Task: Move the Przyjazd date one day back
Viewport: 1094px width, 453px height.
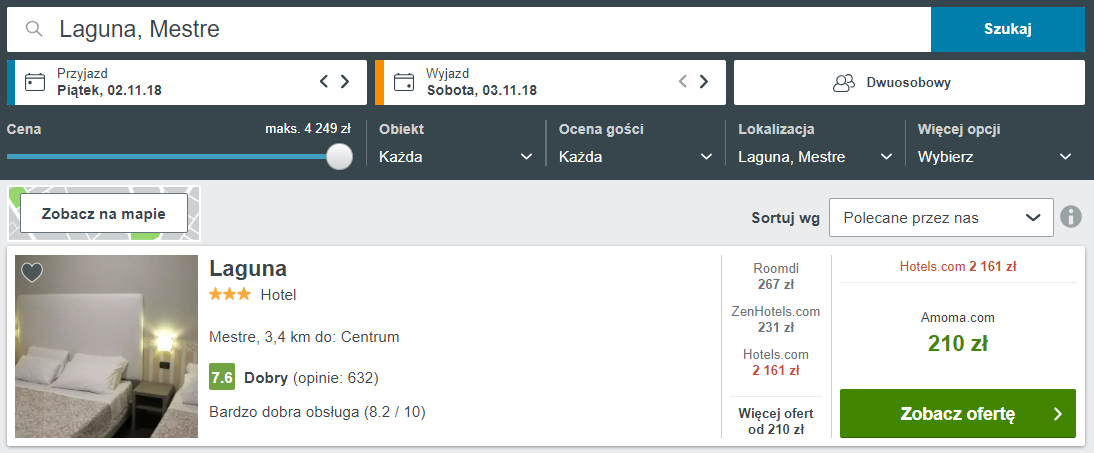Action: 324,82
